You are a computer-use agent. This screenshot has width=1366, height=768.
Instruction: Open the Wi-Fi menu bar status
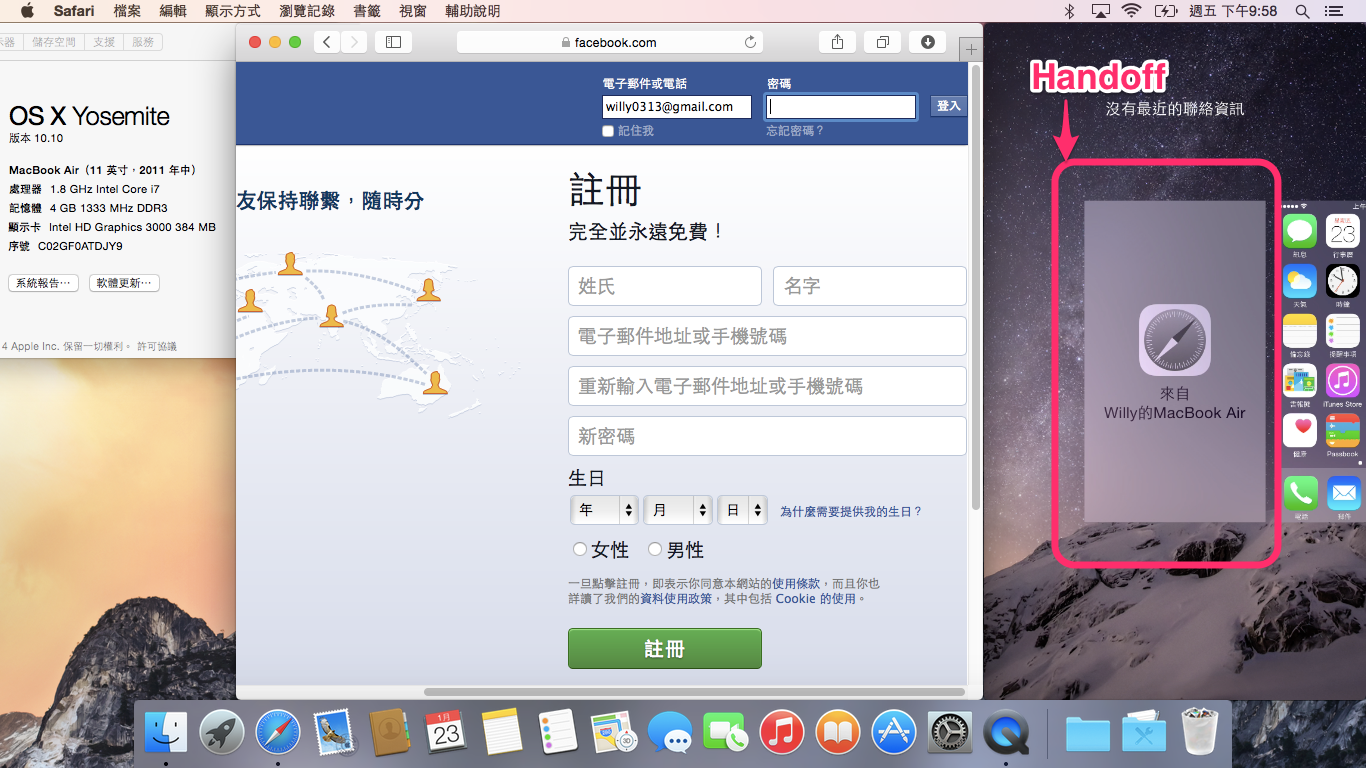click(x=1132, y=11)
